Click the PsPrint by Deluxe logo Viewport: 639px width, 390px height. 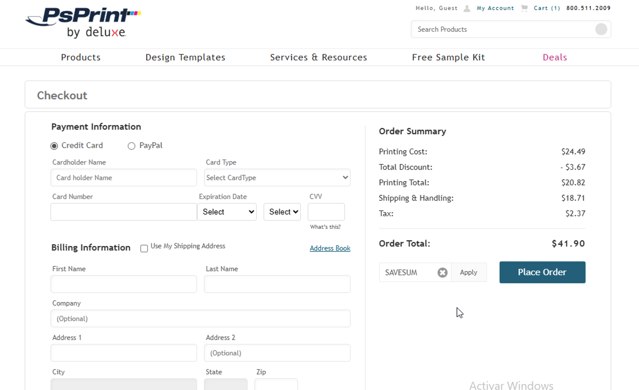(x=83, y=23)
